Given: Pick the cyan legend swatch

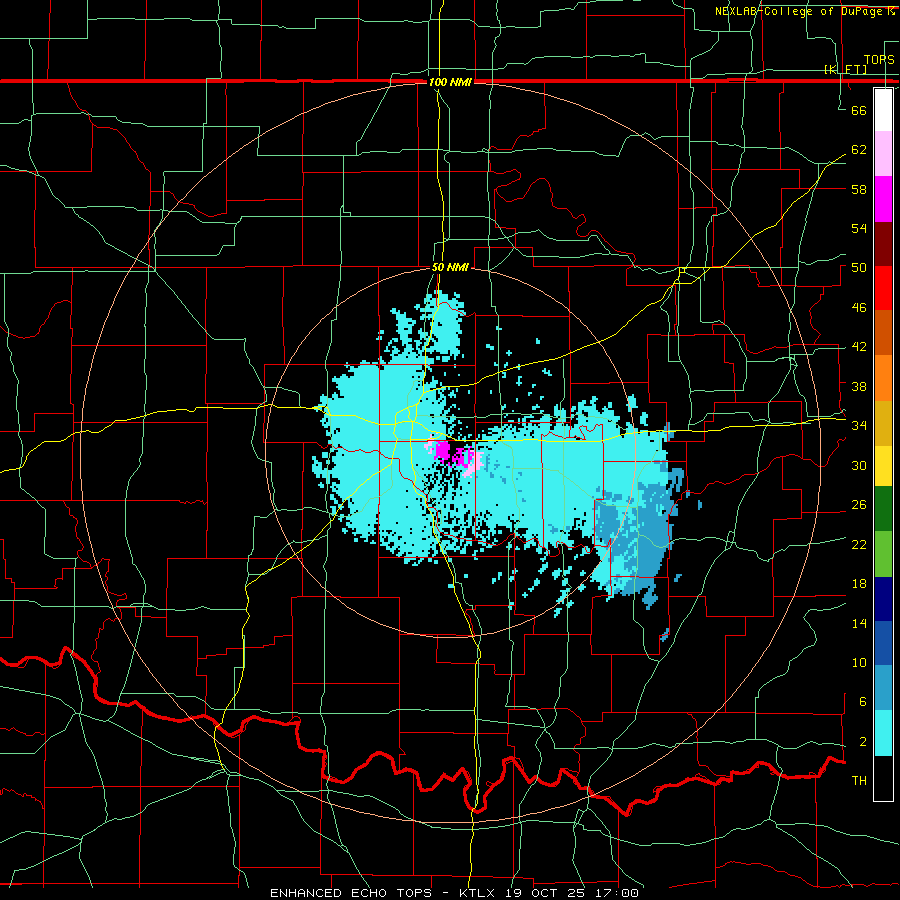Looking at the screenshot, I should tap(883, 733).
